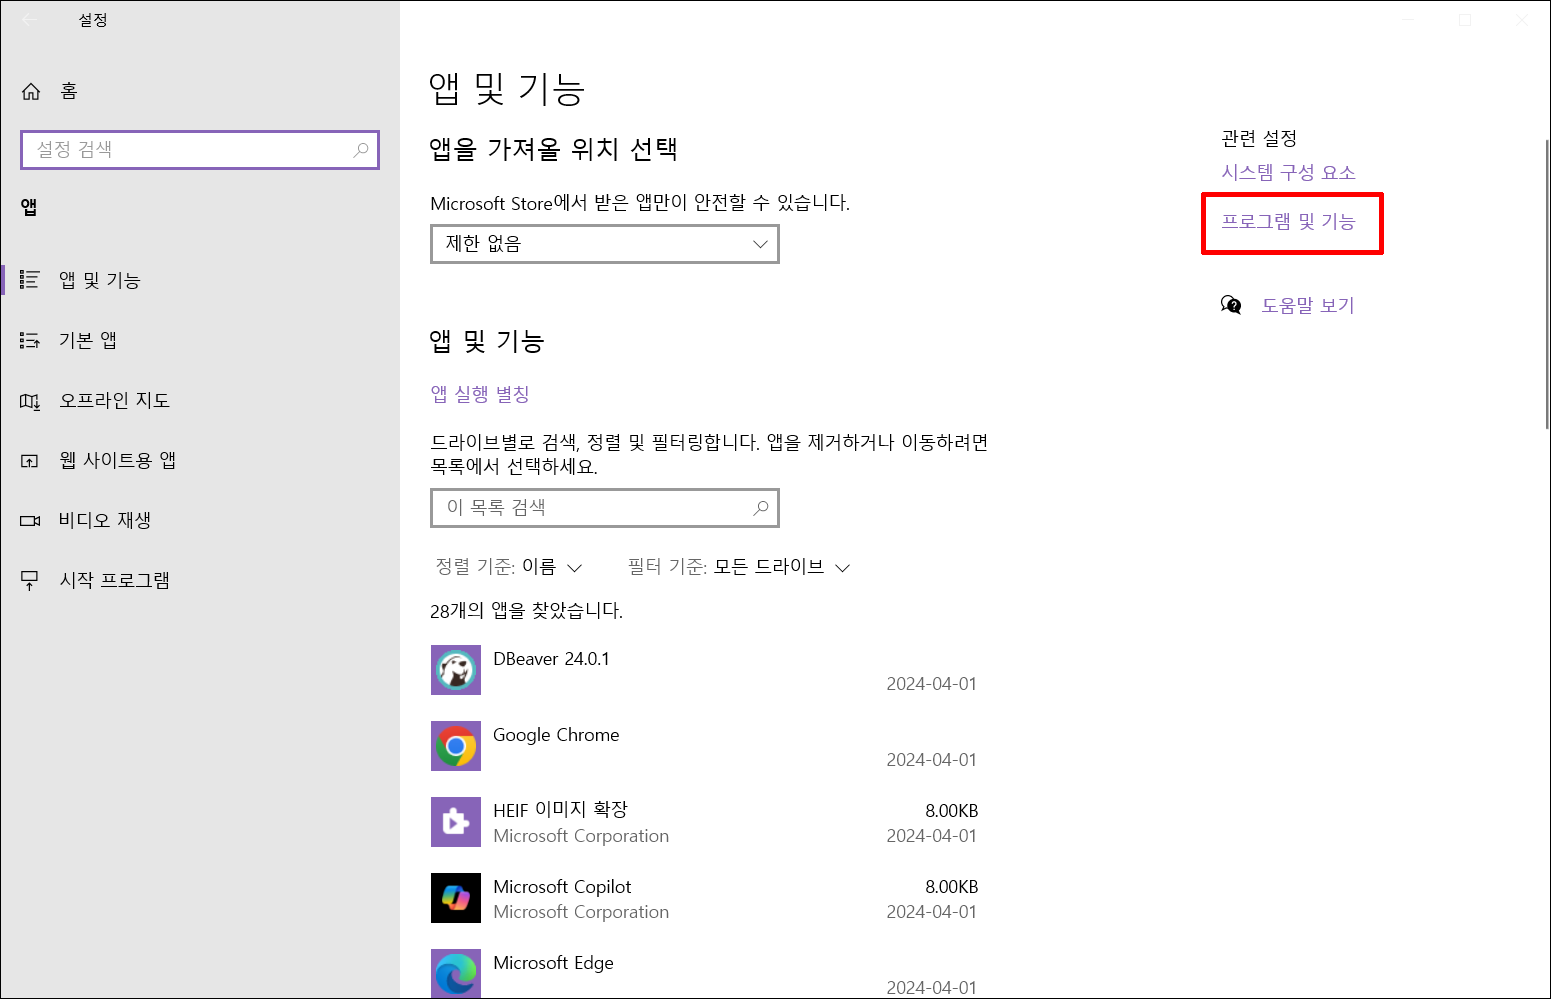Open the 앱 실행 별칭 link

point(480,395)
